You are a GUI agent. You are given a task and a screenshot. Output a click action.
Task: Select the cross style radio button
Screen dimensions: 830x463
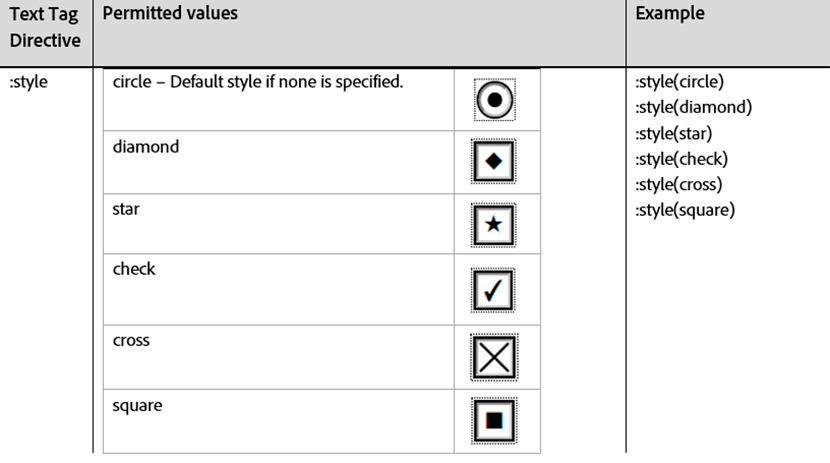coord(493,358)
